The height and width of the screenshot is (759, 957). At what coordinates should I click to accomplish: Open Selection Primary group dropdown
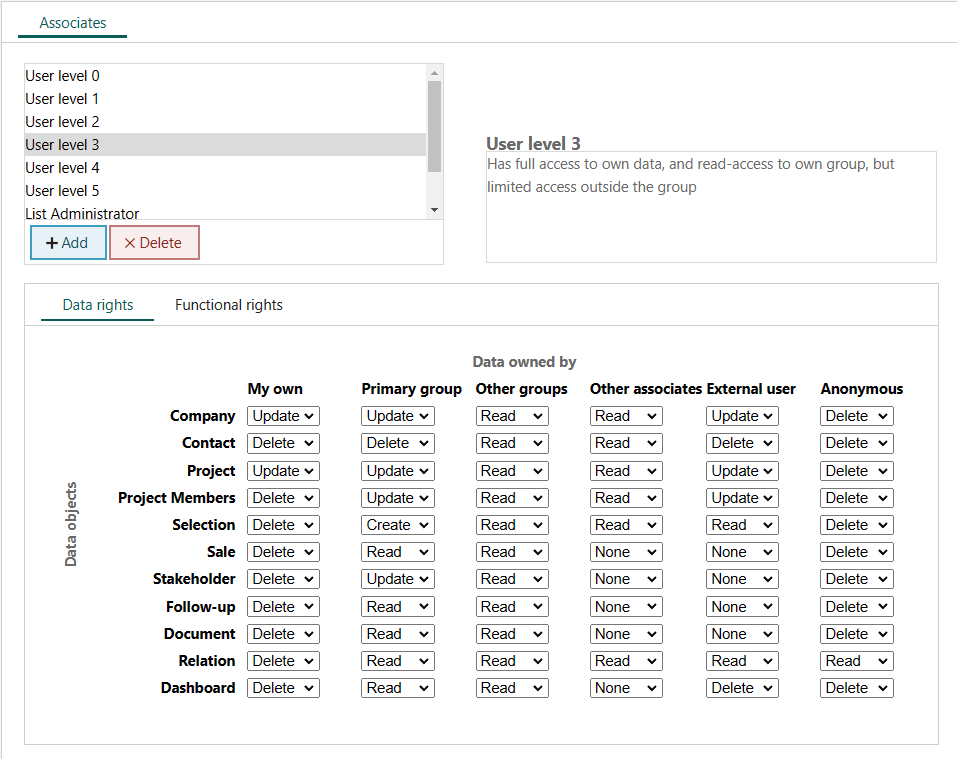(x=397, y=525)
